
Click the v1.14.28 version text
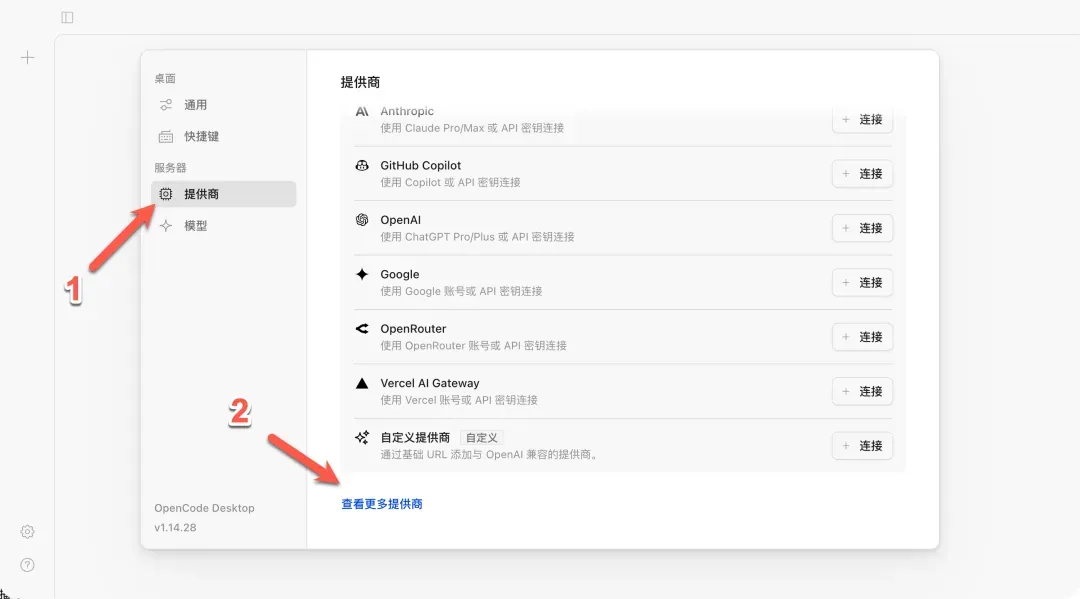point(175,527)
